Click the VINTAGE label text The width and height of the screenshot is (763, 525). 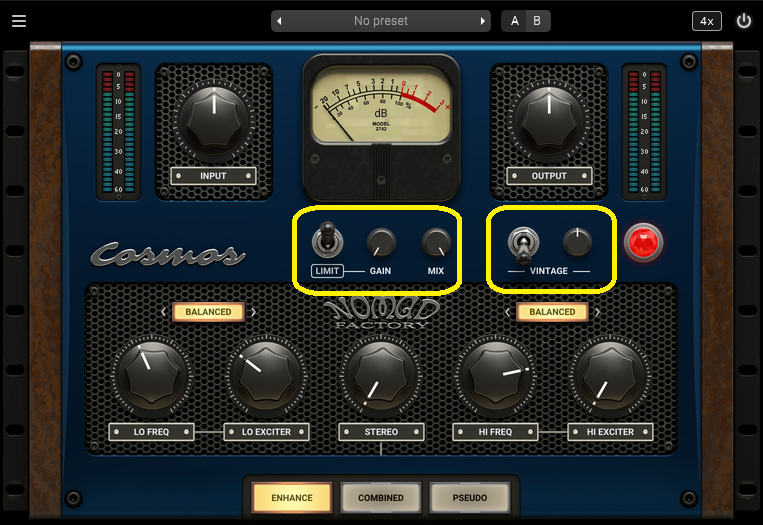[x=548, y=271]
